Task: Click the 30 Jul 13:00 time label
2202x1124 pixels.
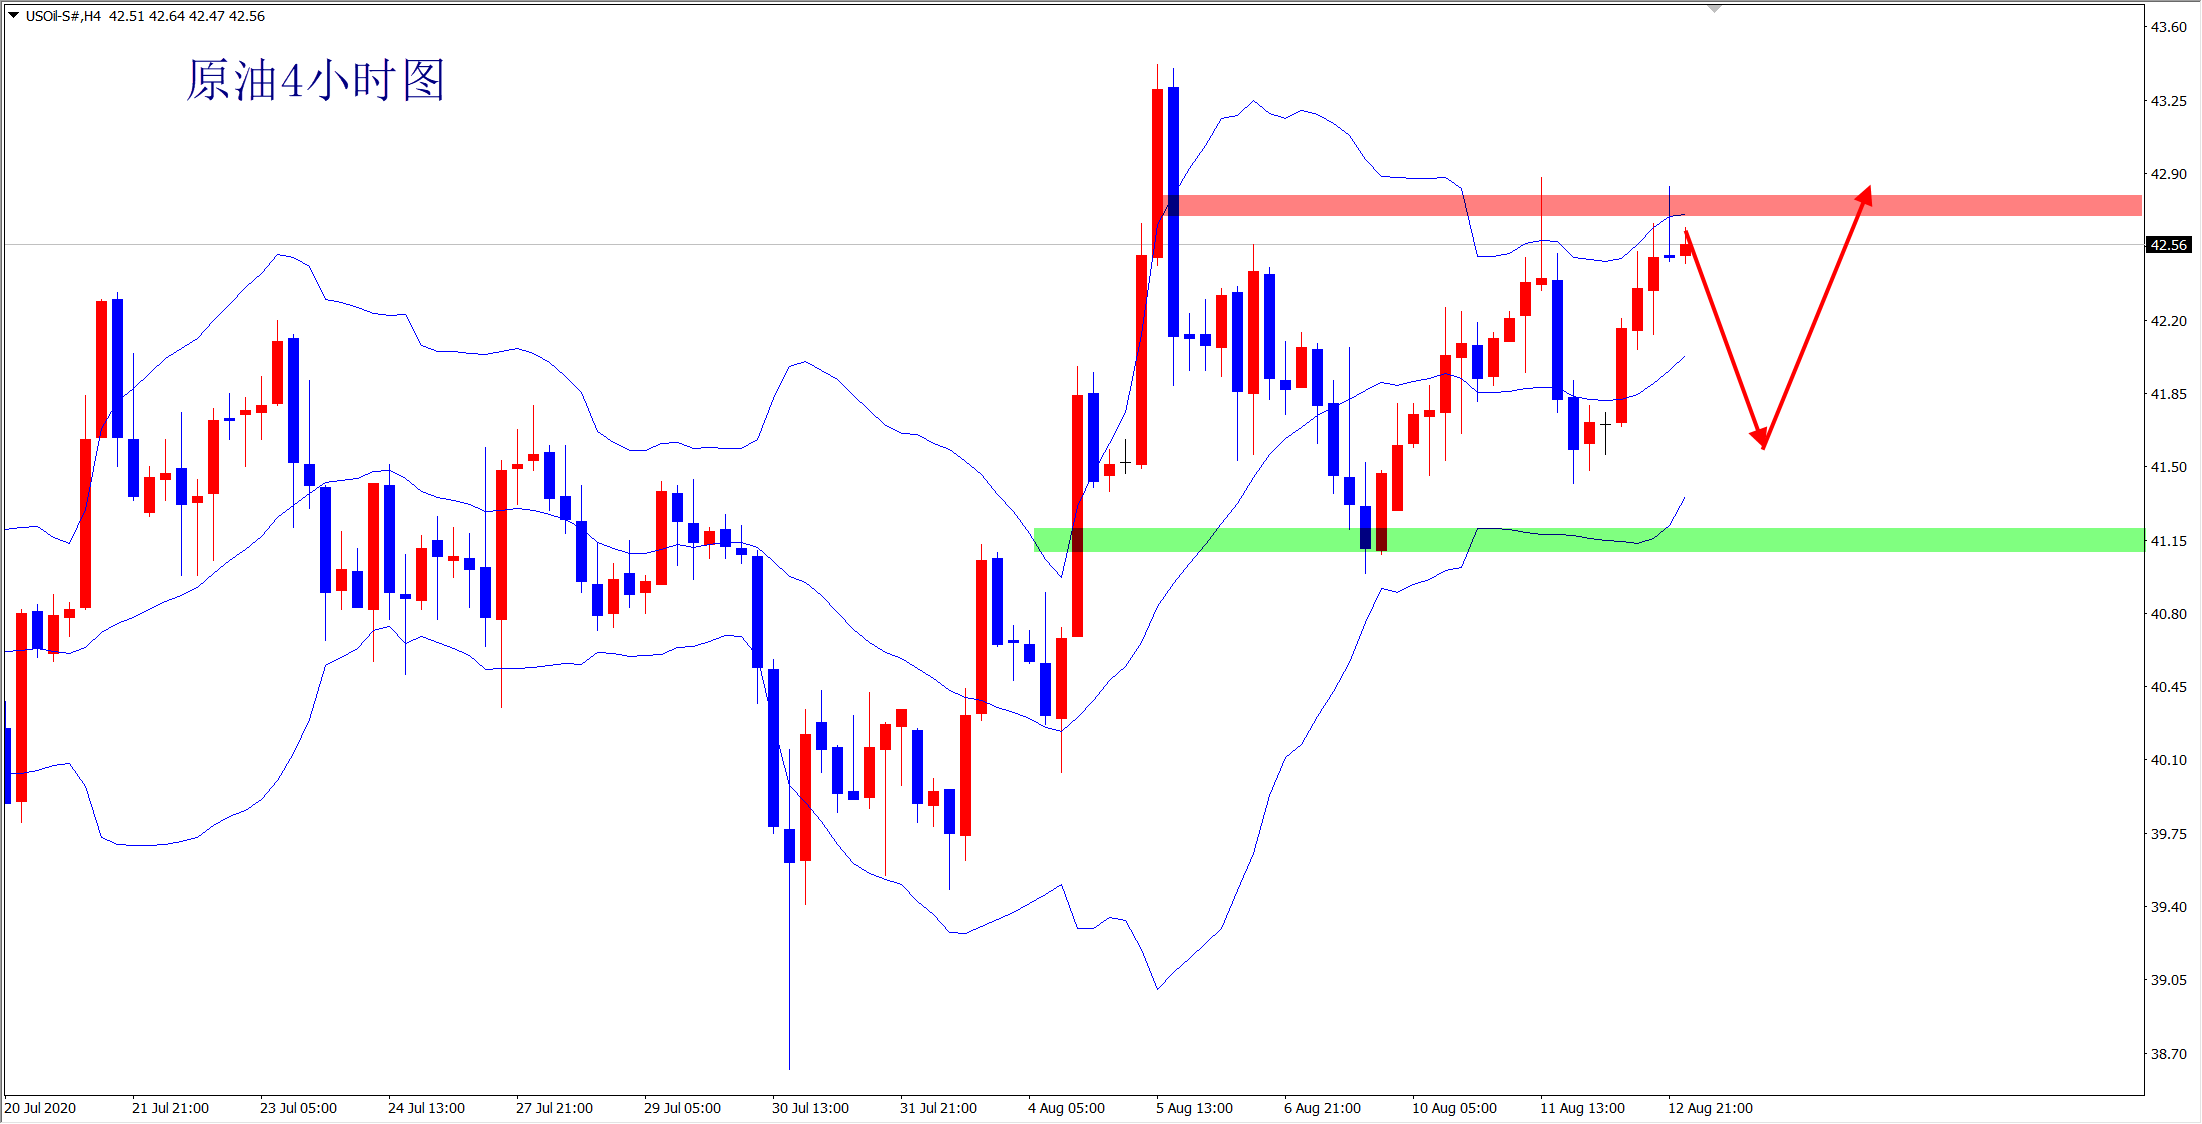Action: click(x=810, y=1108)
